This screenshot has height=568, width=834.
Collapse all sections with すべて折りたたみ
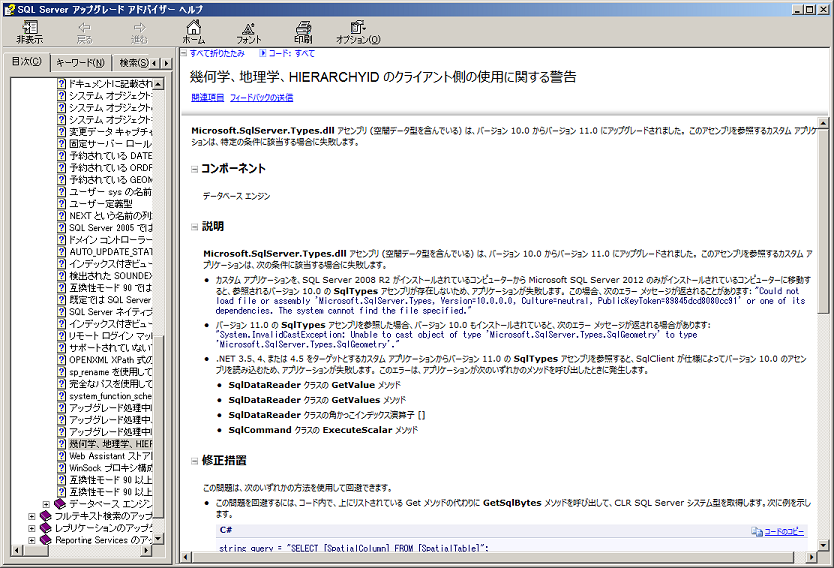pos(216,53)
